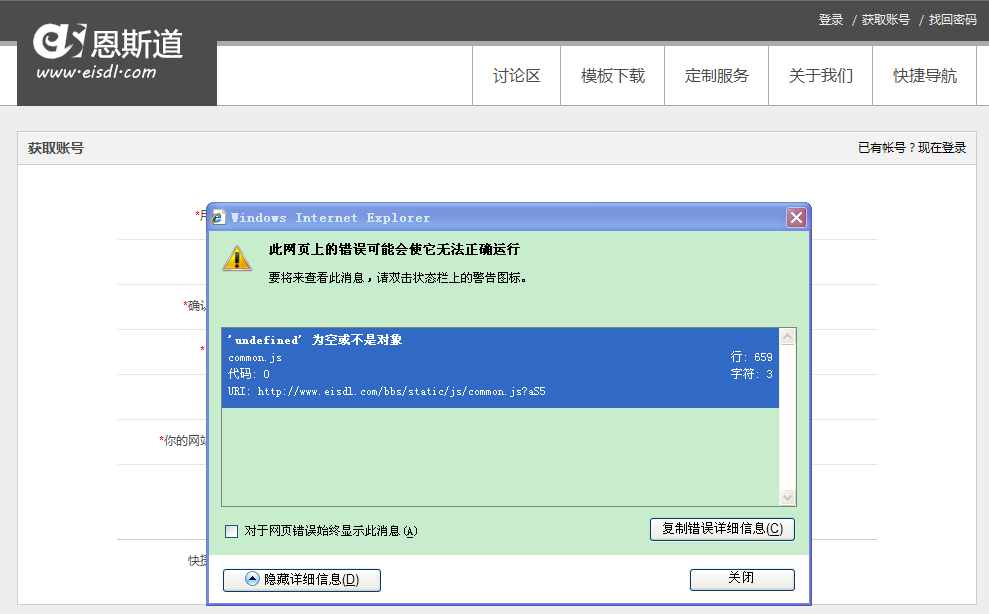The width and height of the screenshot is (989, 614).
Task: Click the 代码: 0 text
Action: (249, 374)
